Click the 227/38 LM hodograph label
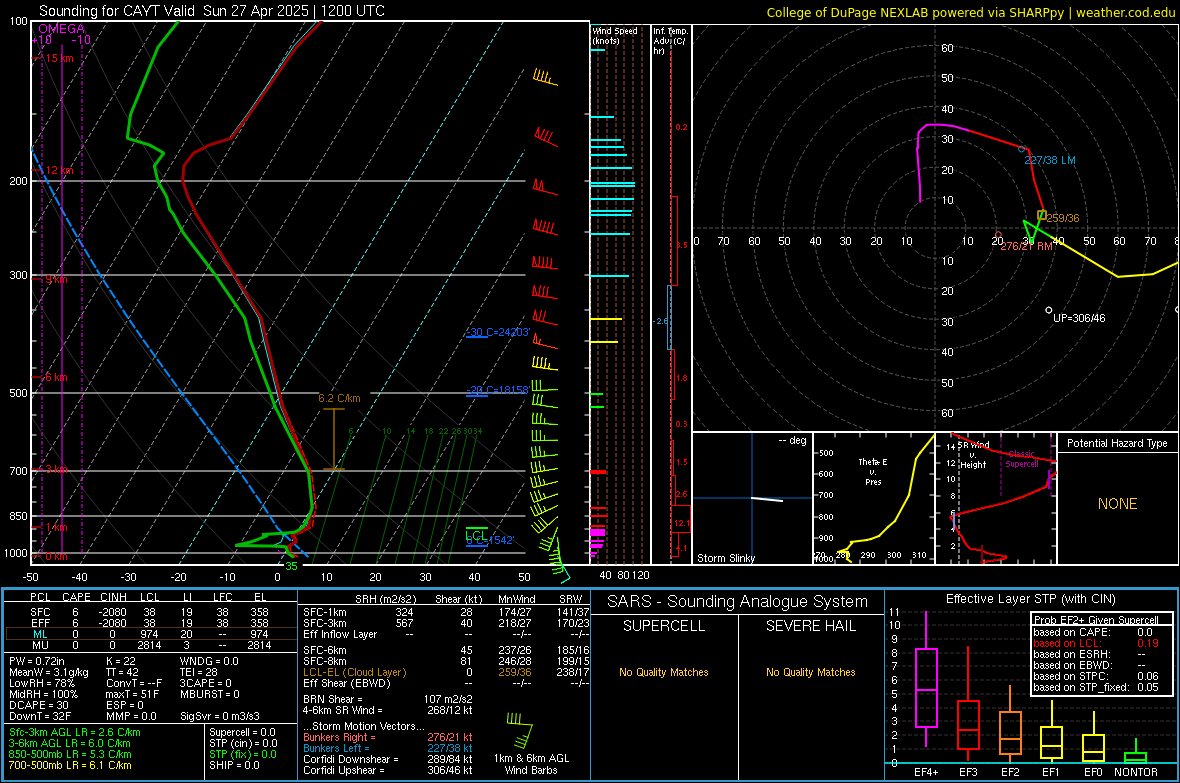 pos(1050,160)
